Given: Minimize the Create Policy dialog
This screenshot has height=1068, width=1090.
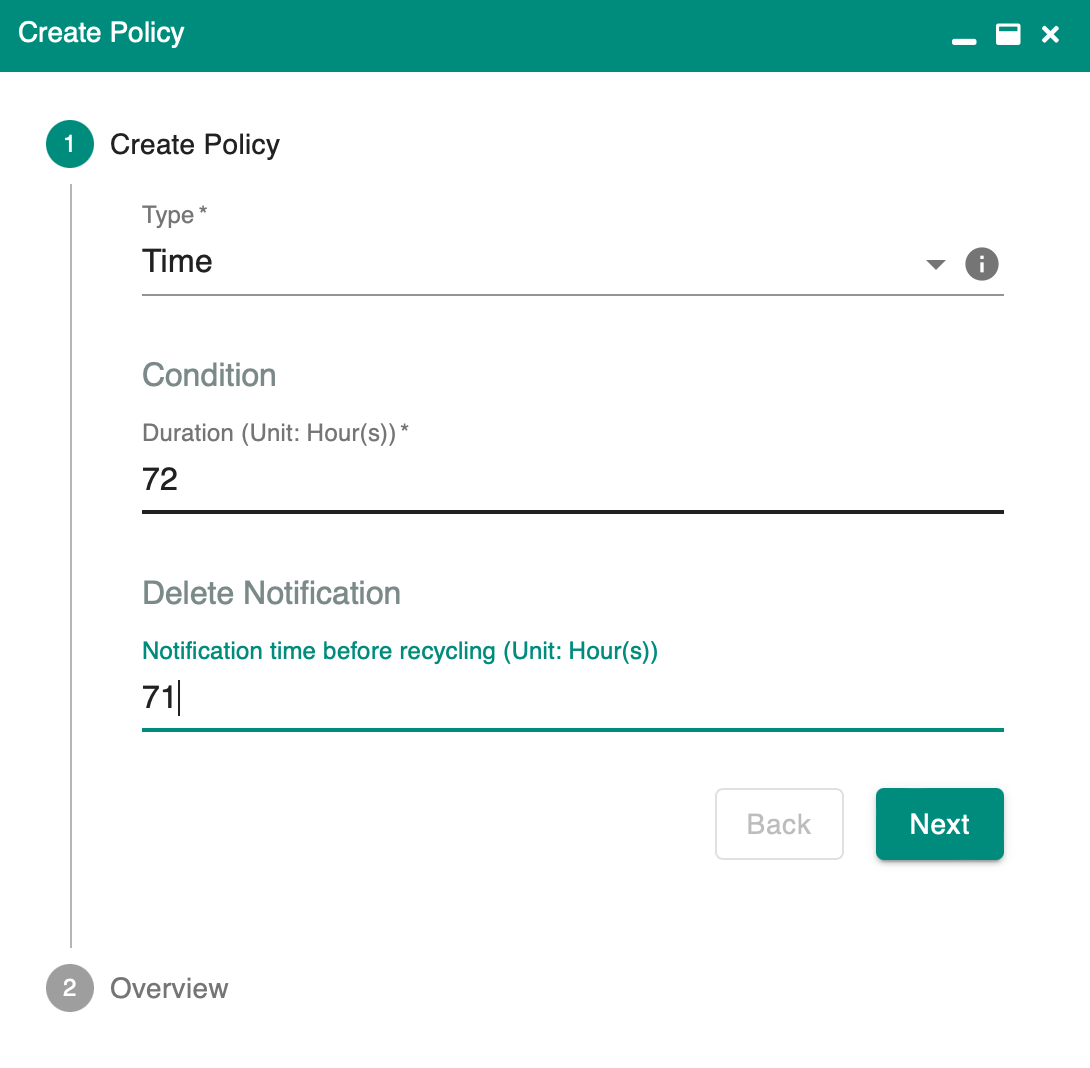Looking at the screenshot, I should pos(963,41).
